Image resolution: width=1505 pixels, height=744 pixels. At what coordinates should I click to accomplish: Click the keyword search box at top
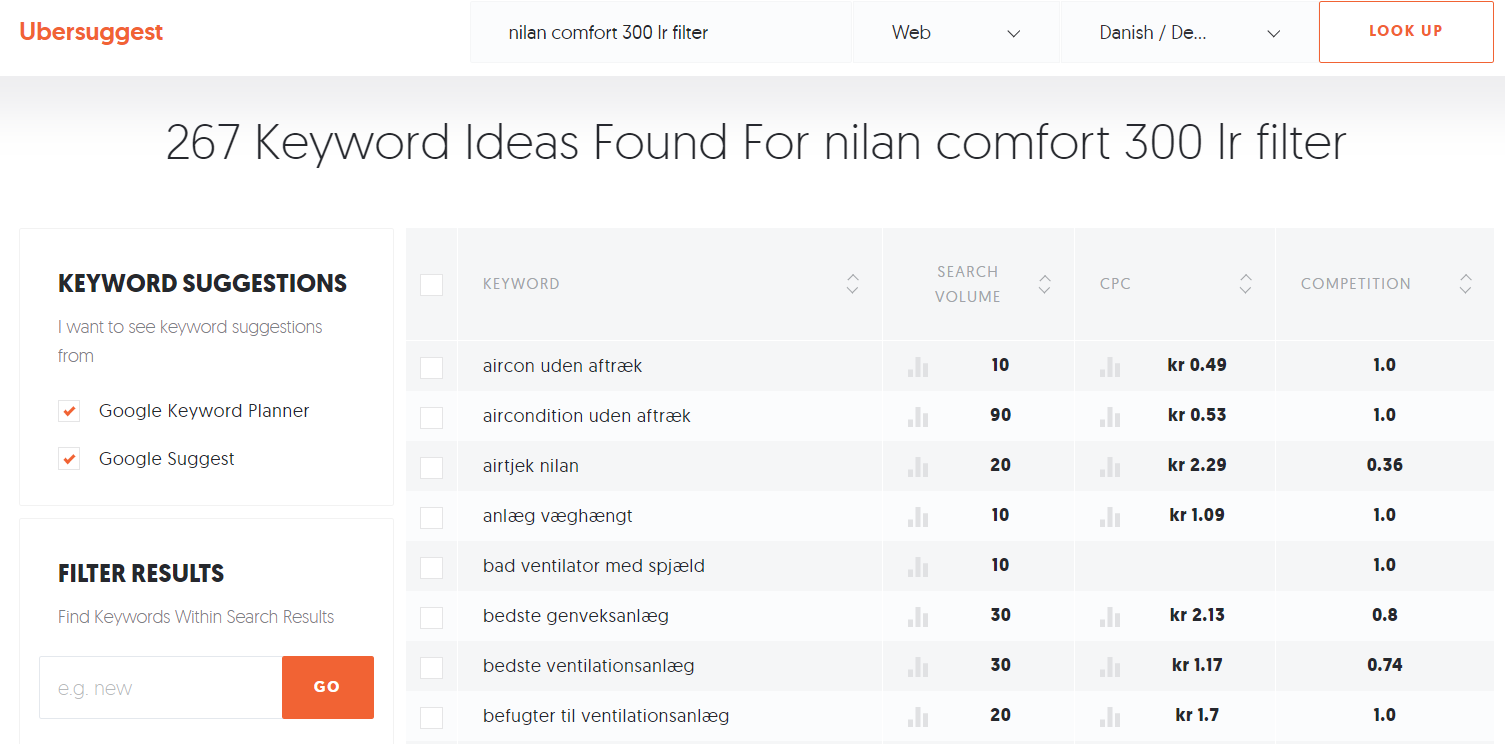(660, 33)
